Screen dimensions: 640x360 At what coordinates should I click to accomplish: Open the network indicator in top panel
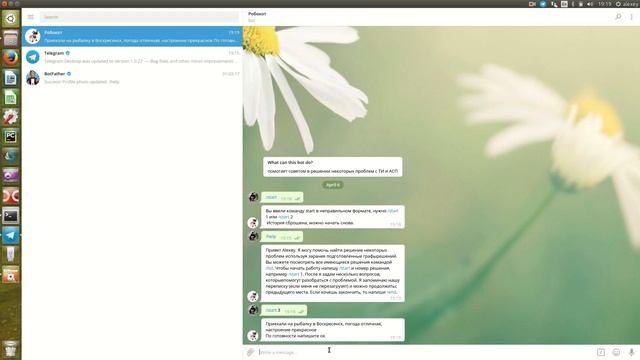[x=554, y=4]
